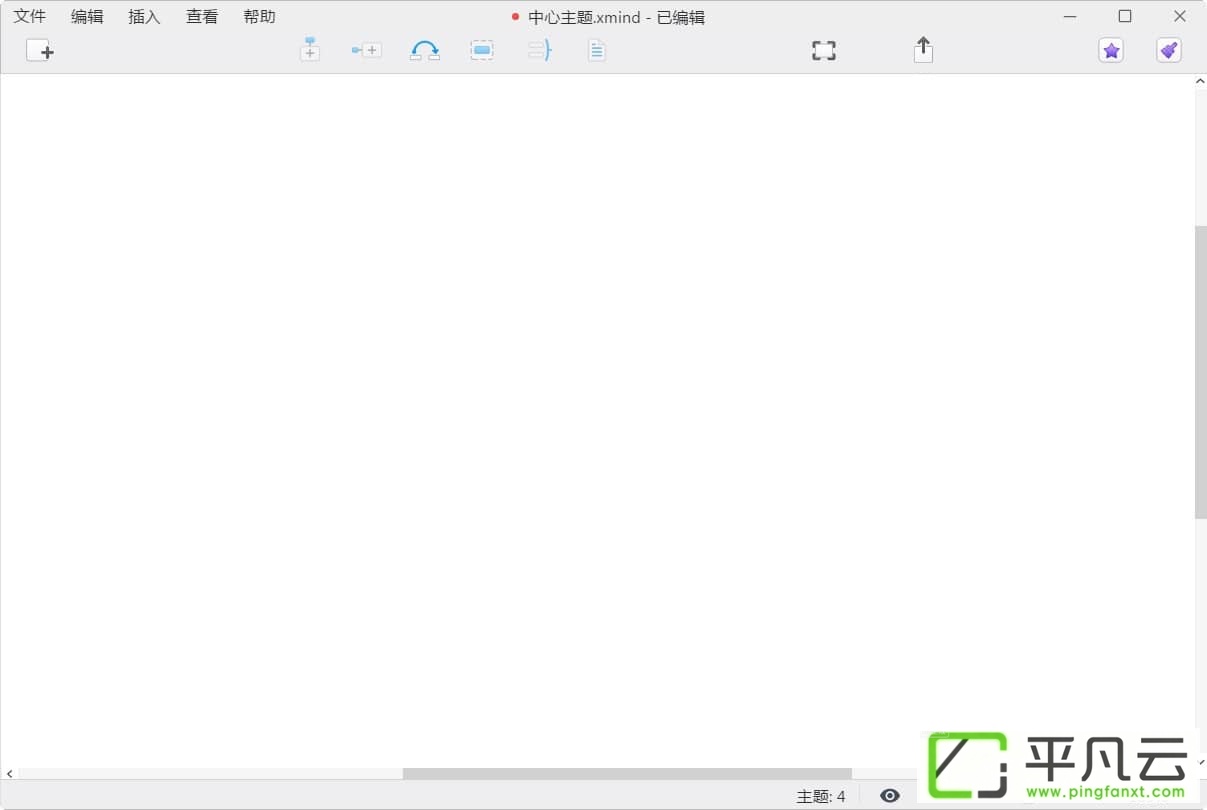This screenshot has width=1207, height=810.
Task: Click the horizontal scrollbar thumb
Action: click(x=627, y=774)
